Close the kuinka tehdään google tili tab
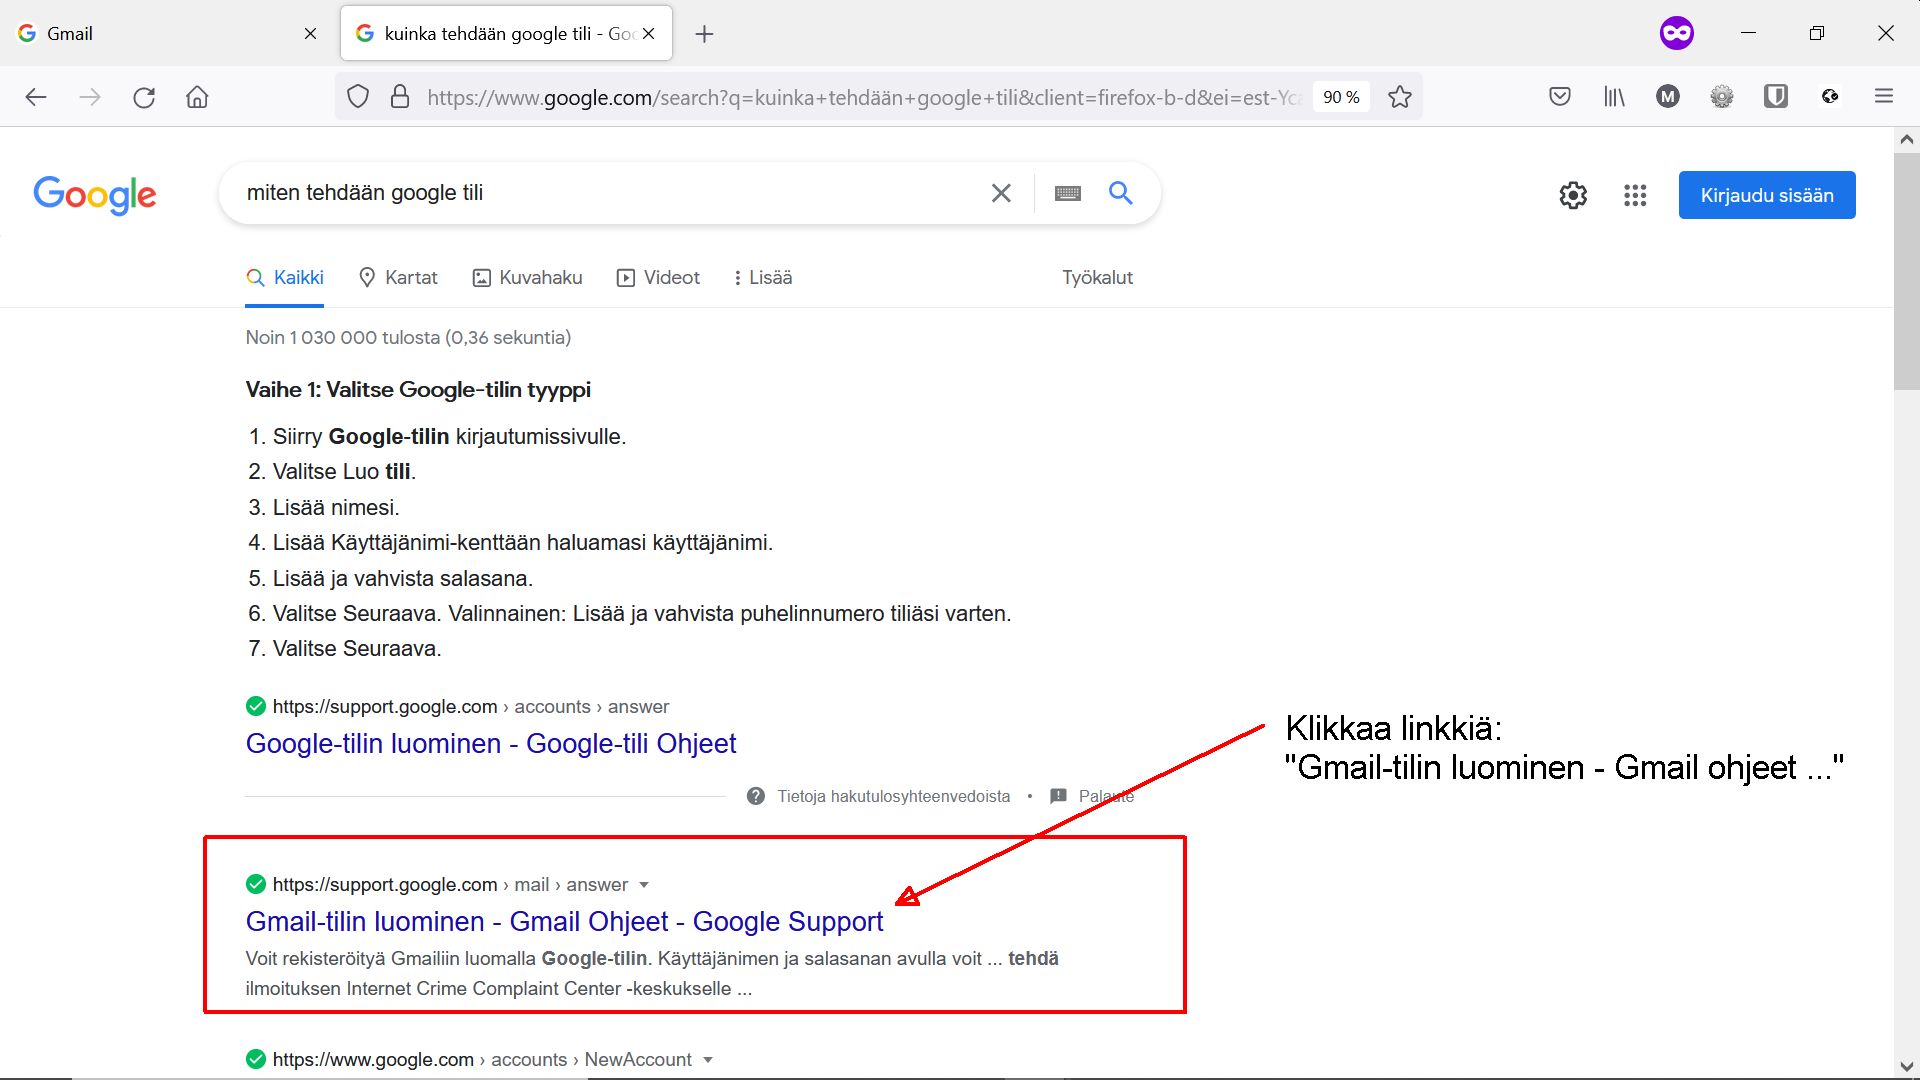 pyautogui.click(x=648, y=33)
